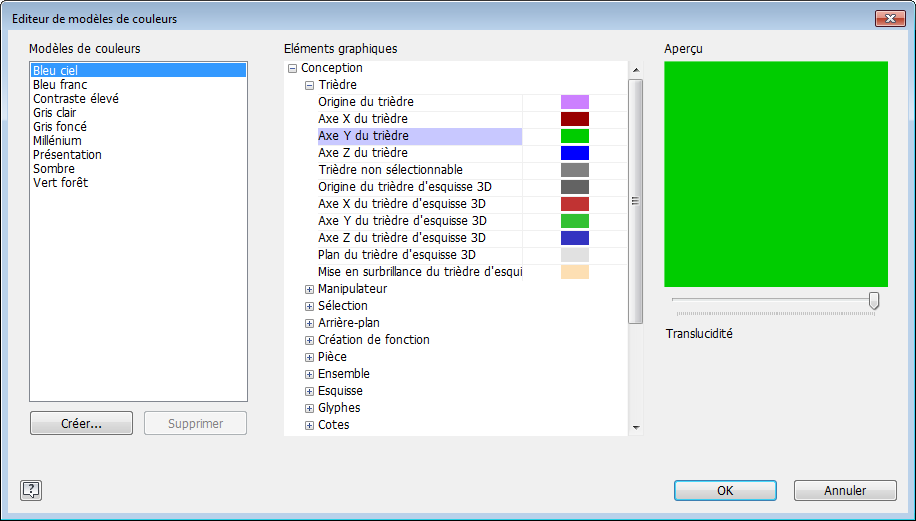This screenshot has width=916, height=521.
Task: Select the Mise en surbrillance du trièdre row
Action: tap(419, 272)
